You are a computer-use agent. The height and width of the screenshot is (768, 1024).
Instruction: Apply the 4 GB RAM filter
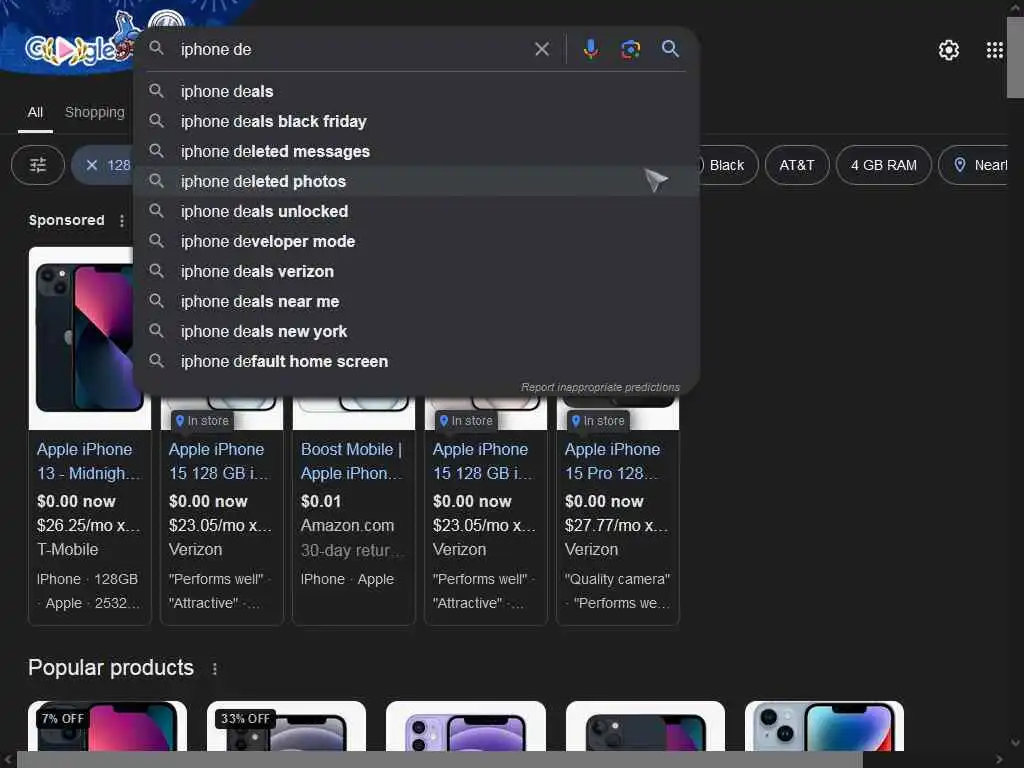pos(884,165)
